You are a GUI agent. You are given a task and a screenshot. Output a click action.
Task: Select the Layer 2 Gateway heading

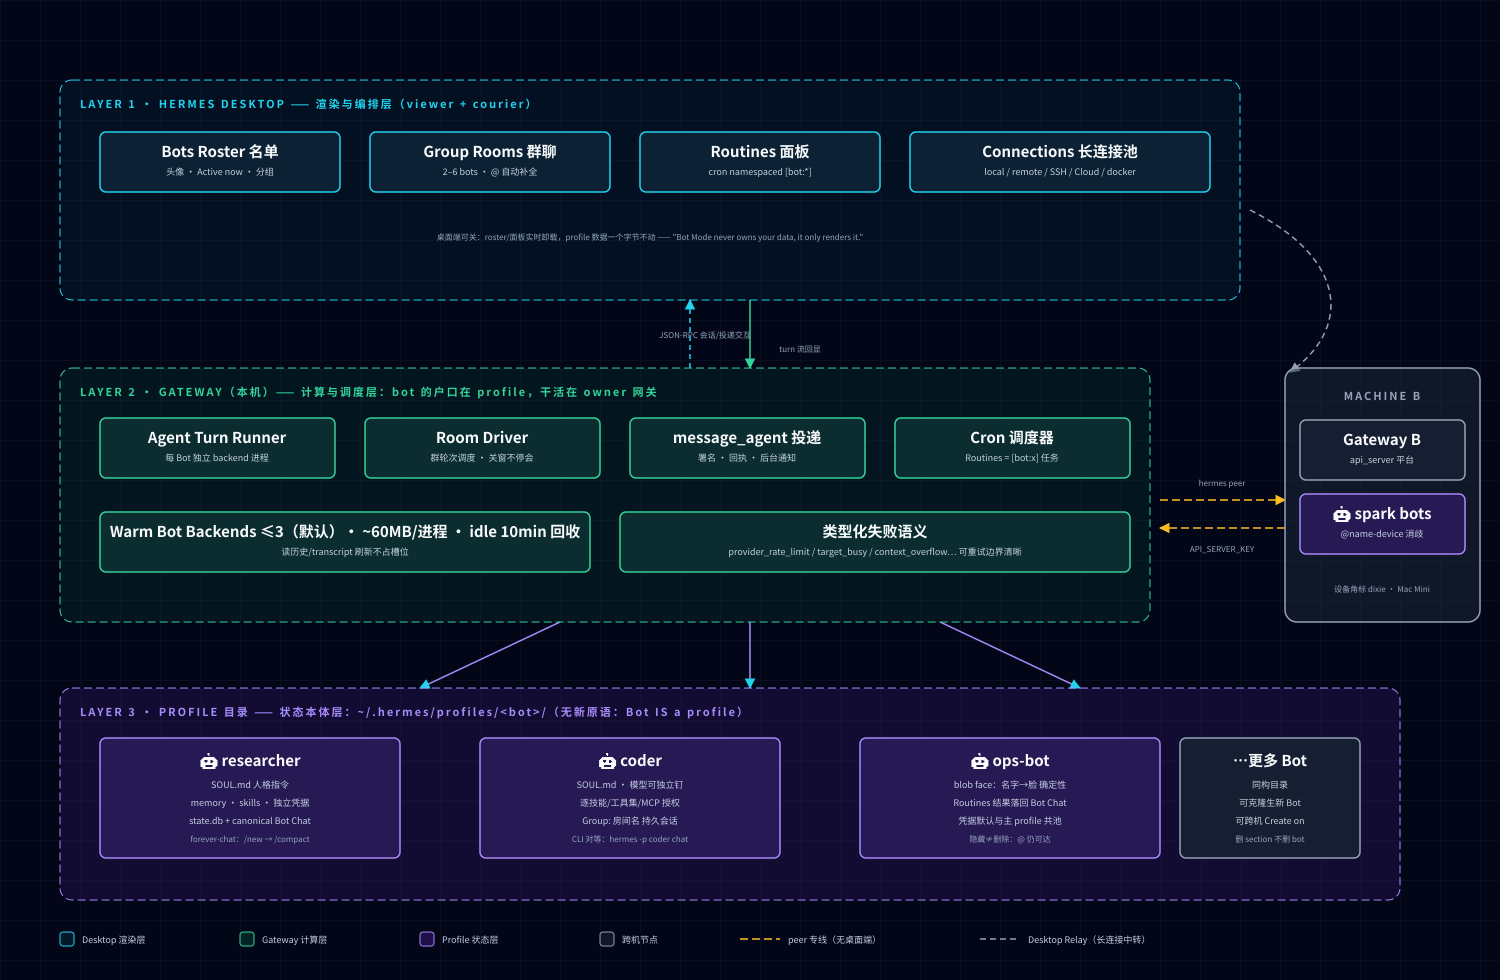click(368, 392)
